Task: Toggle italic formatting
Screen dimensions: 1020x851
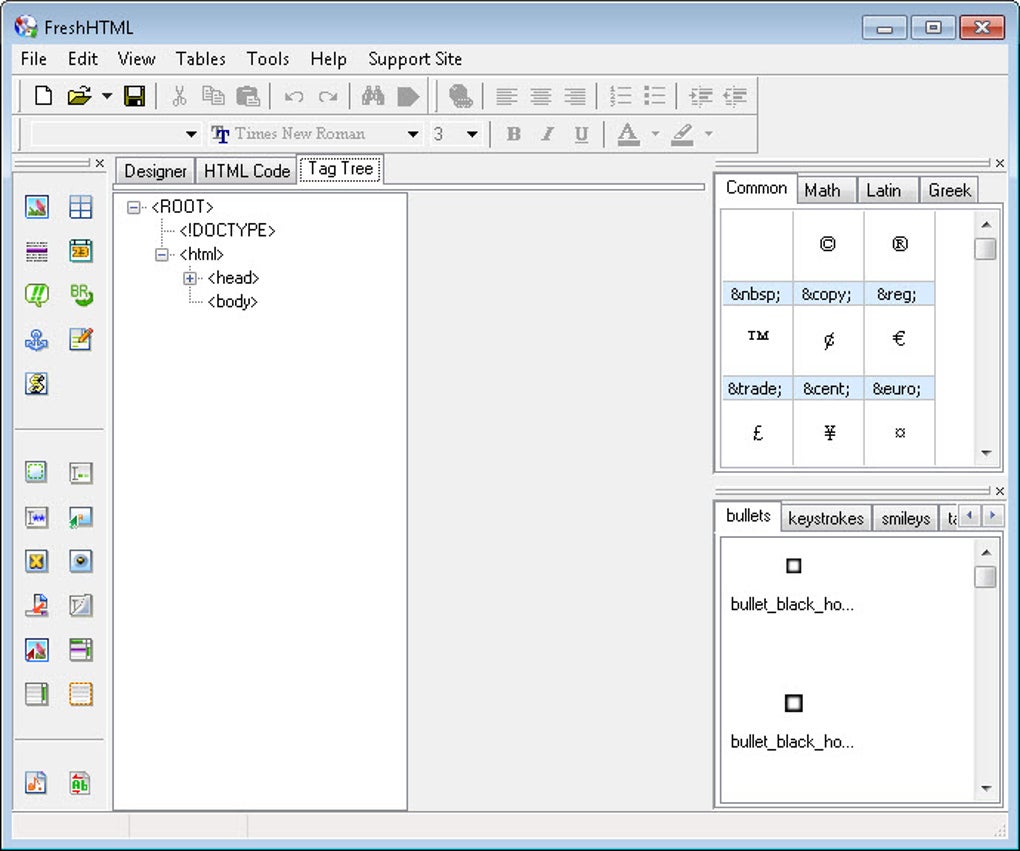Action: pos(548,134)
